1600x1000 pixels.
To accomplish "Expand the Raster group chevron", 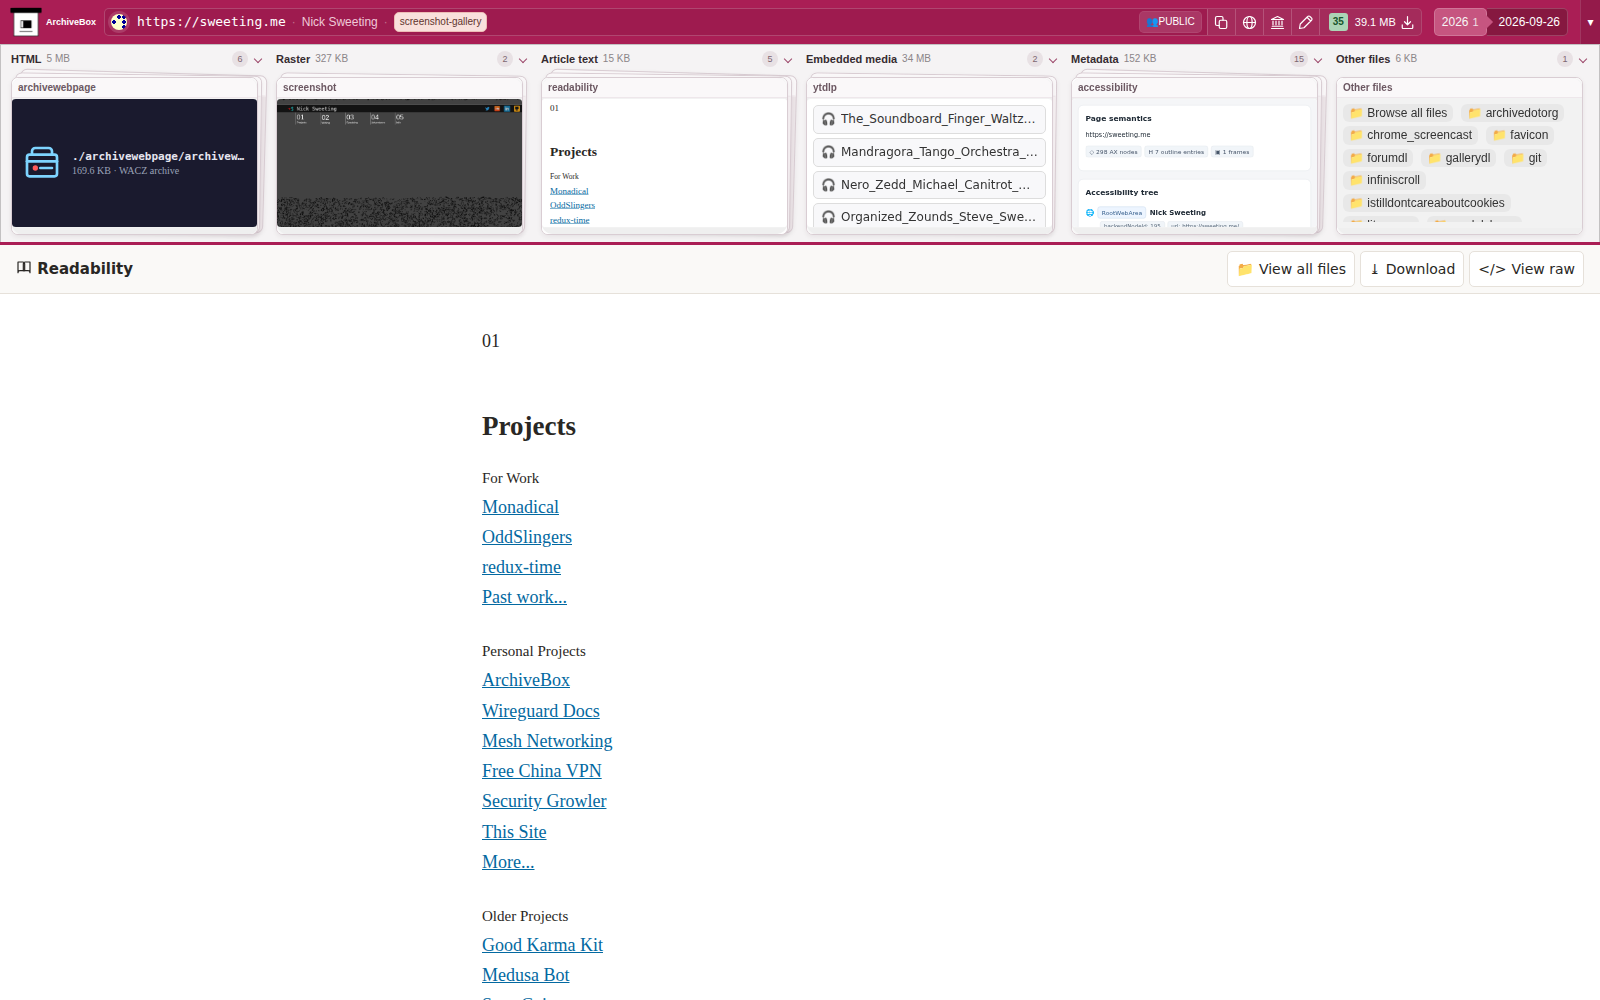I will pos(522,60).
